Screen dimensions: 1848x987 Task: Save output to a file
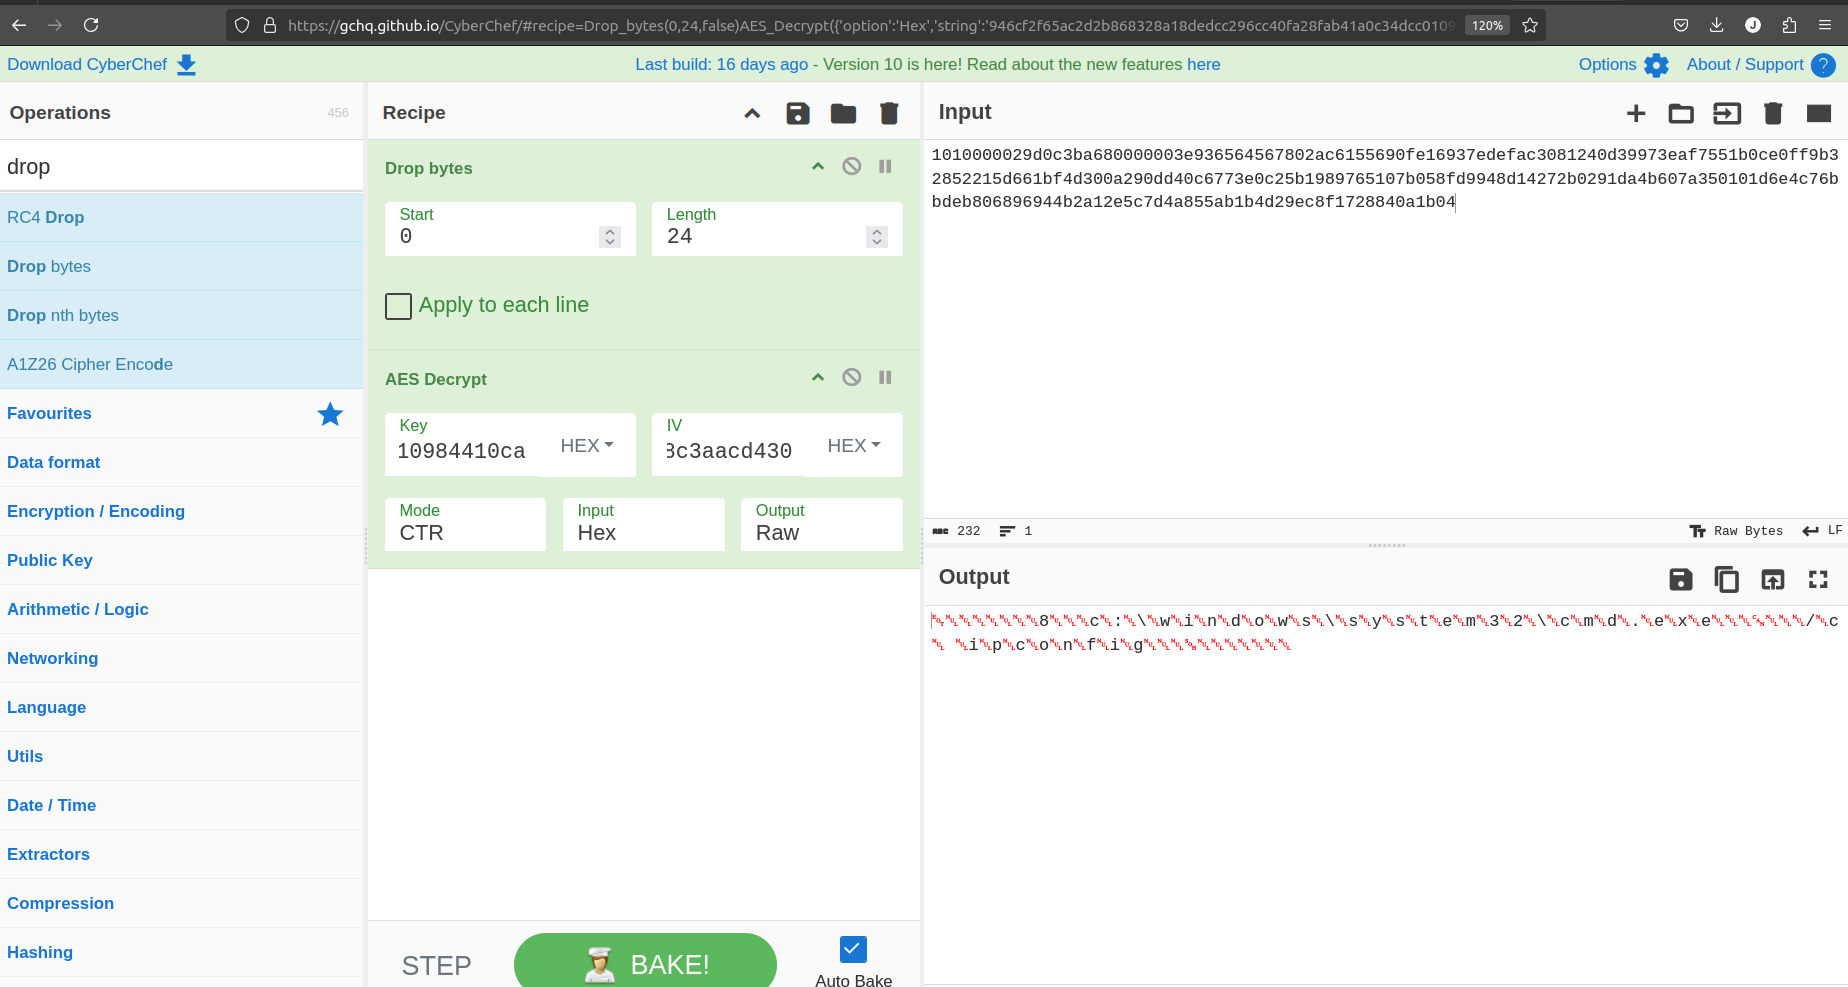[x=1680, y=579]
